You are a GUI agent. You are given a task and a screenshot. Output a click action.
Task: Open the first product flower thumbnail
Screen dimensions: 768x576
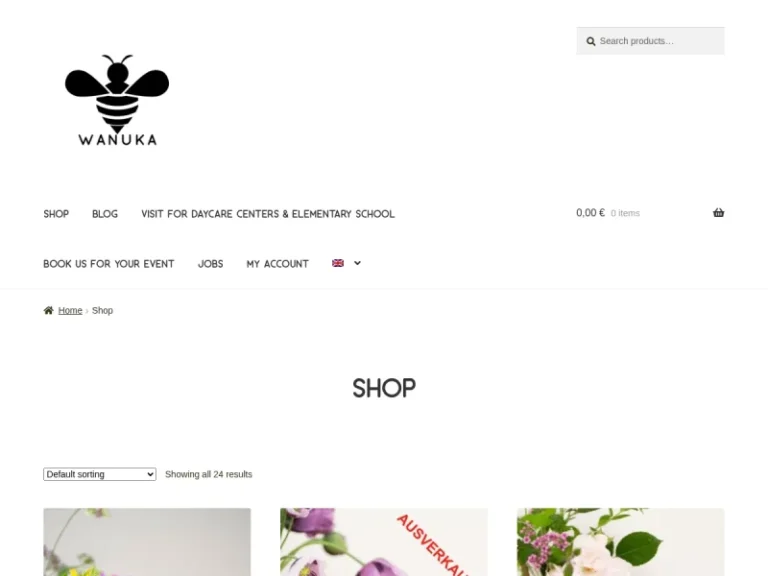147,542
